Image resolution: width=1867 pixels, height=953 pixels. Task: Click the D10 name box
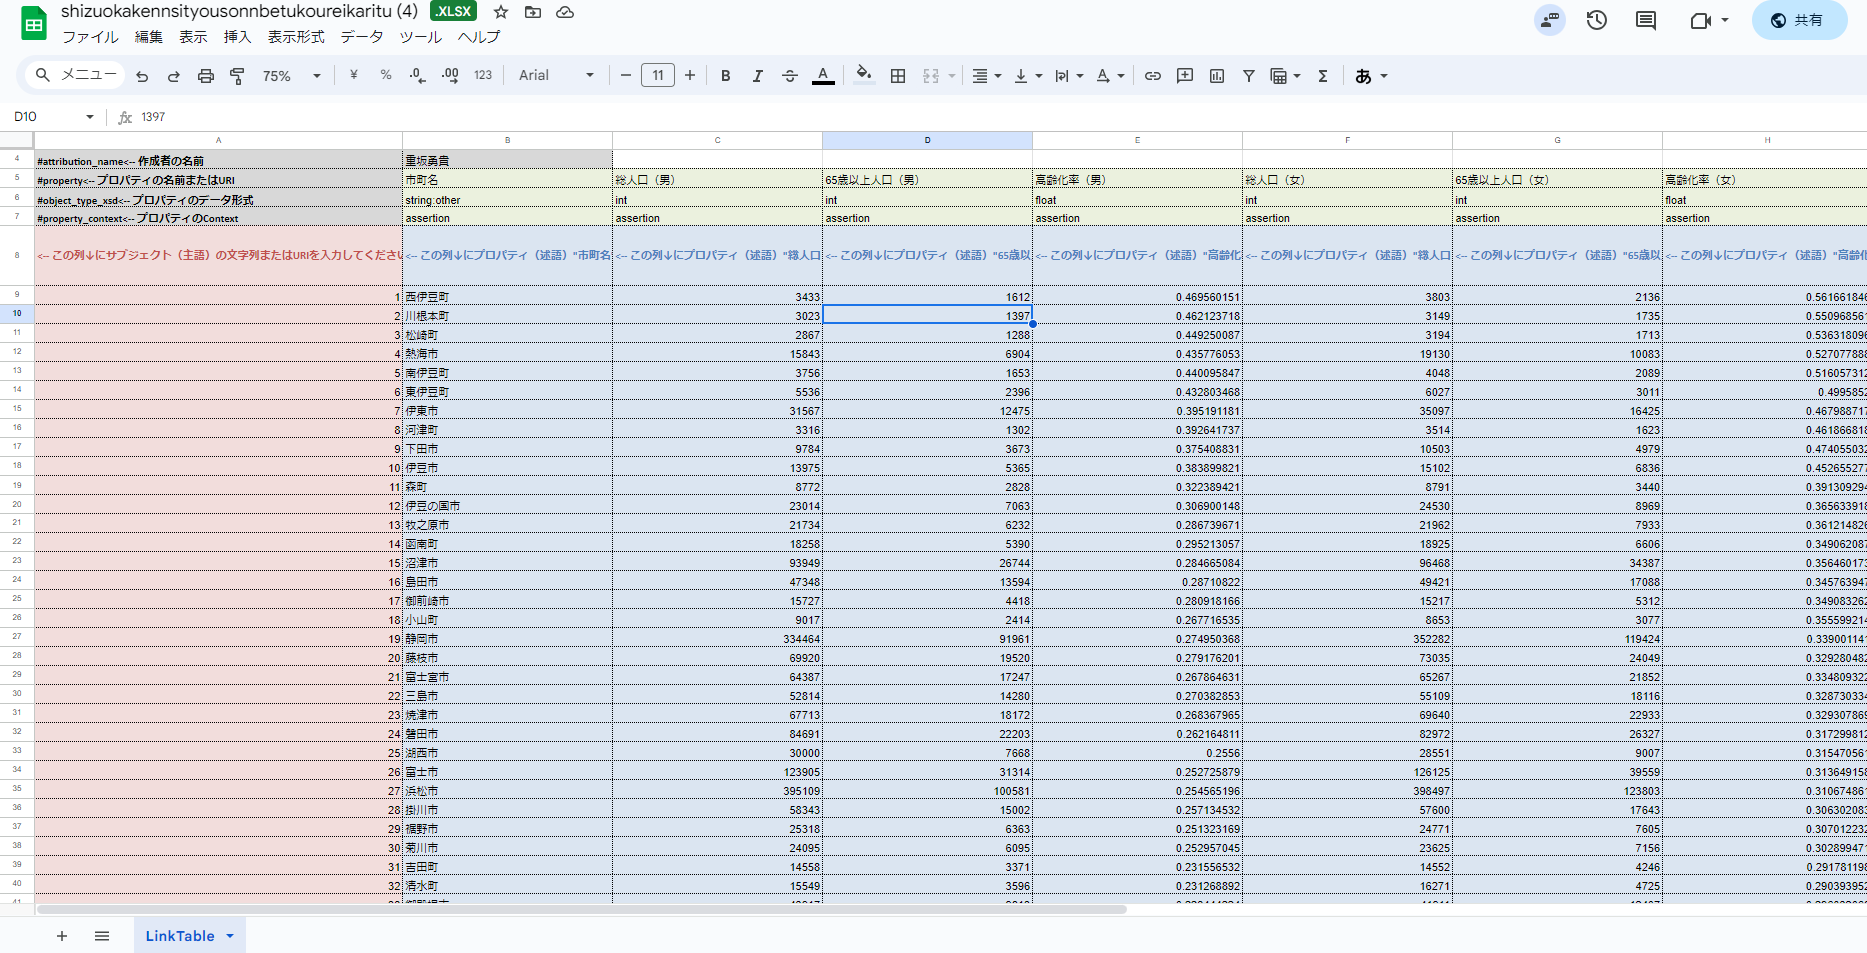tap(53, 117)
